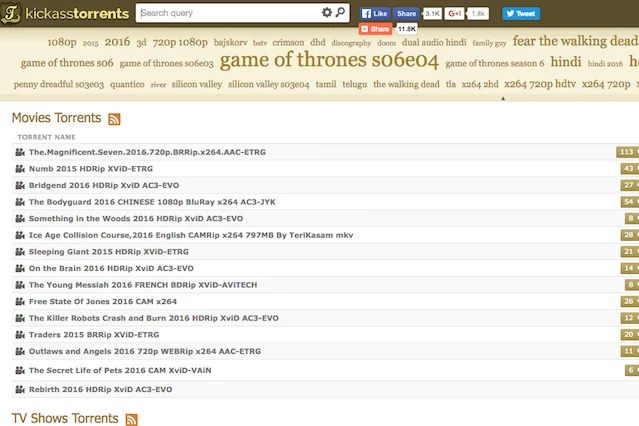
Task: Select the 'fear the walking dead' tag
Action: pos(575,41)
